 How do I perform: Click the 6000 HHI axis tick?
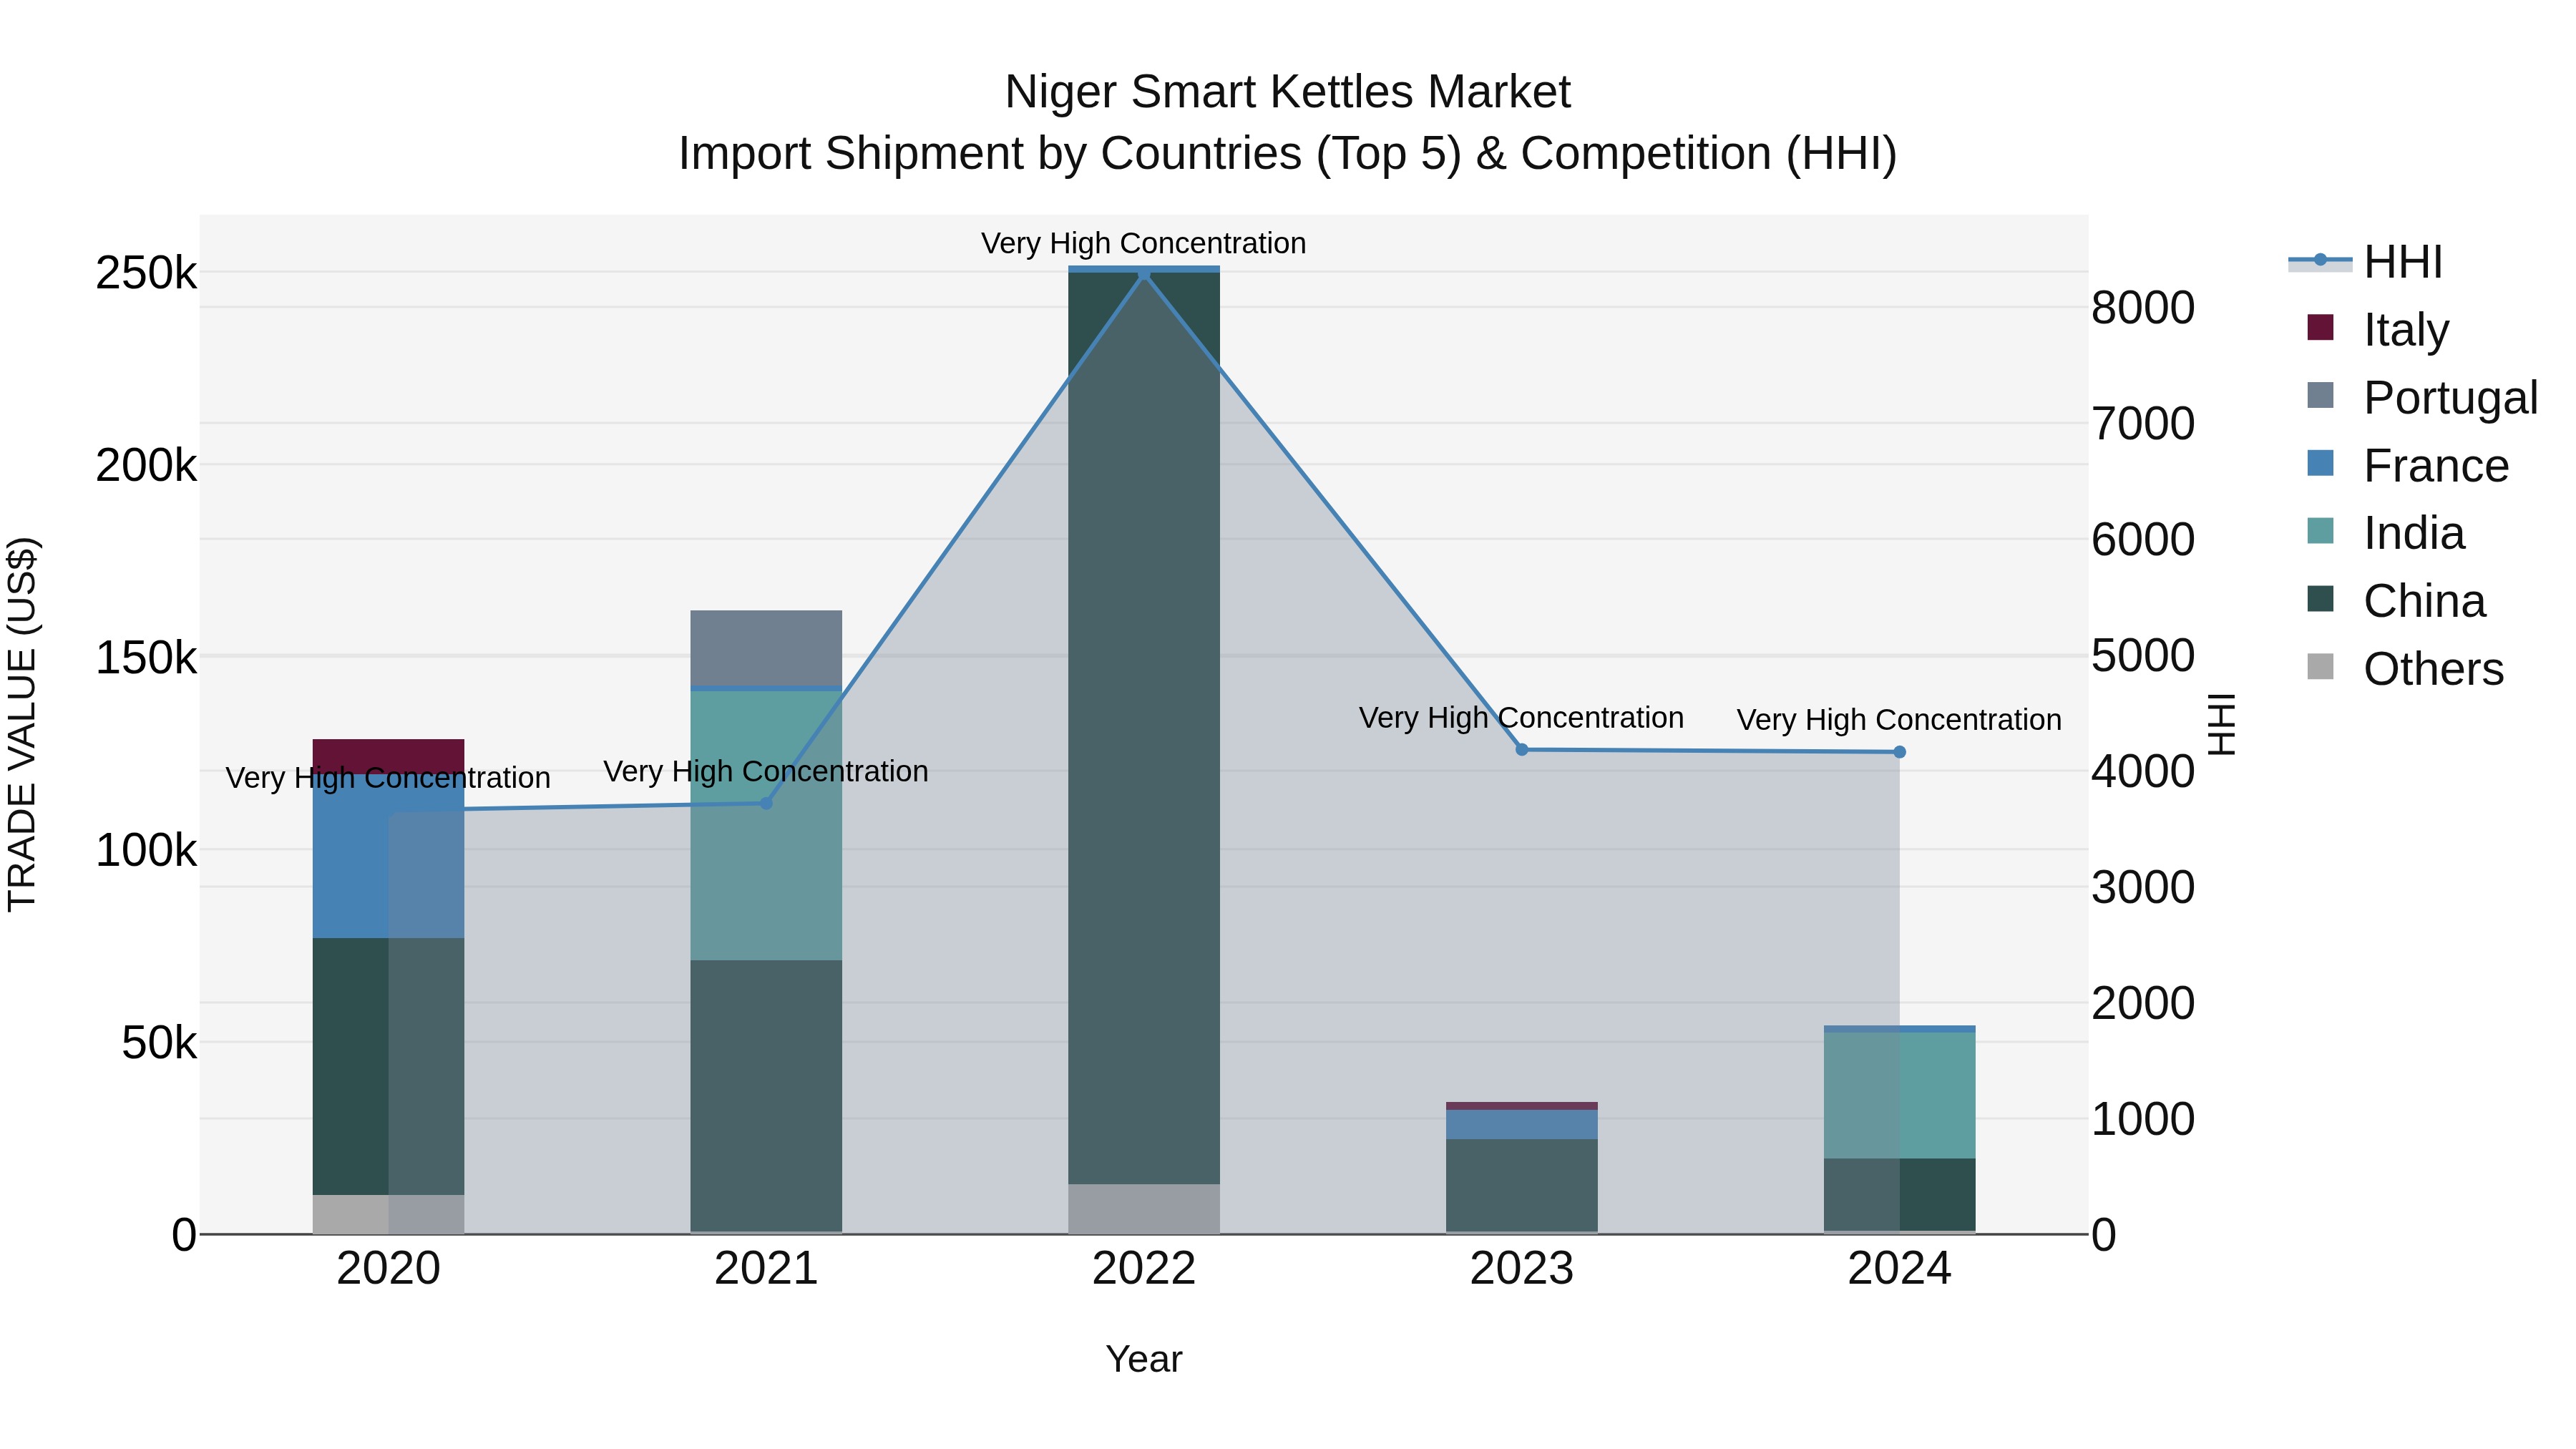[2143, 540]
